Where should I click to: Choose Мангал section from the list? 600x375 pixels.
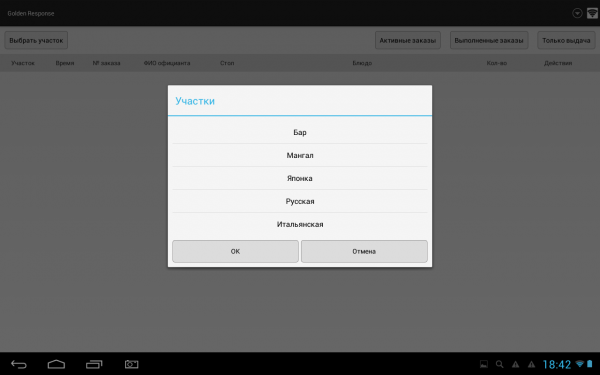point(300,155)
